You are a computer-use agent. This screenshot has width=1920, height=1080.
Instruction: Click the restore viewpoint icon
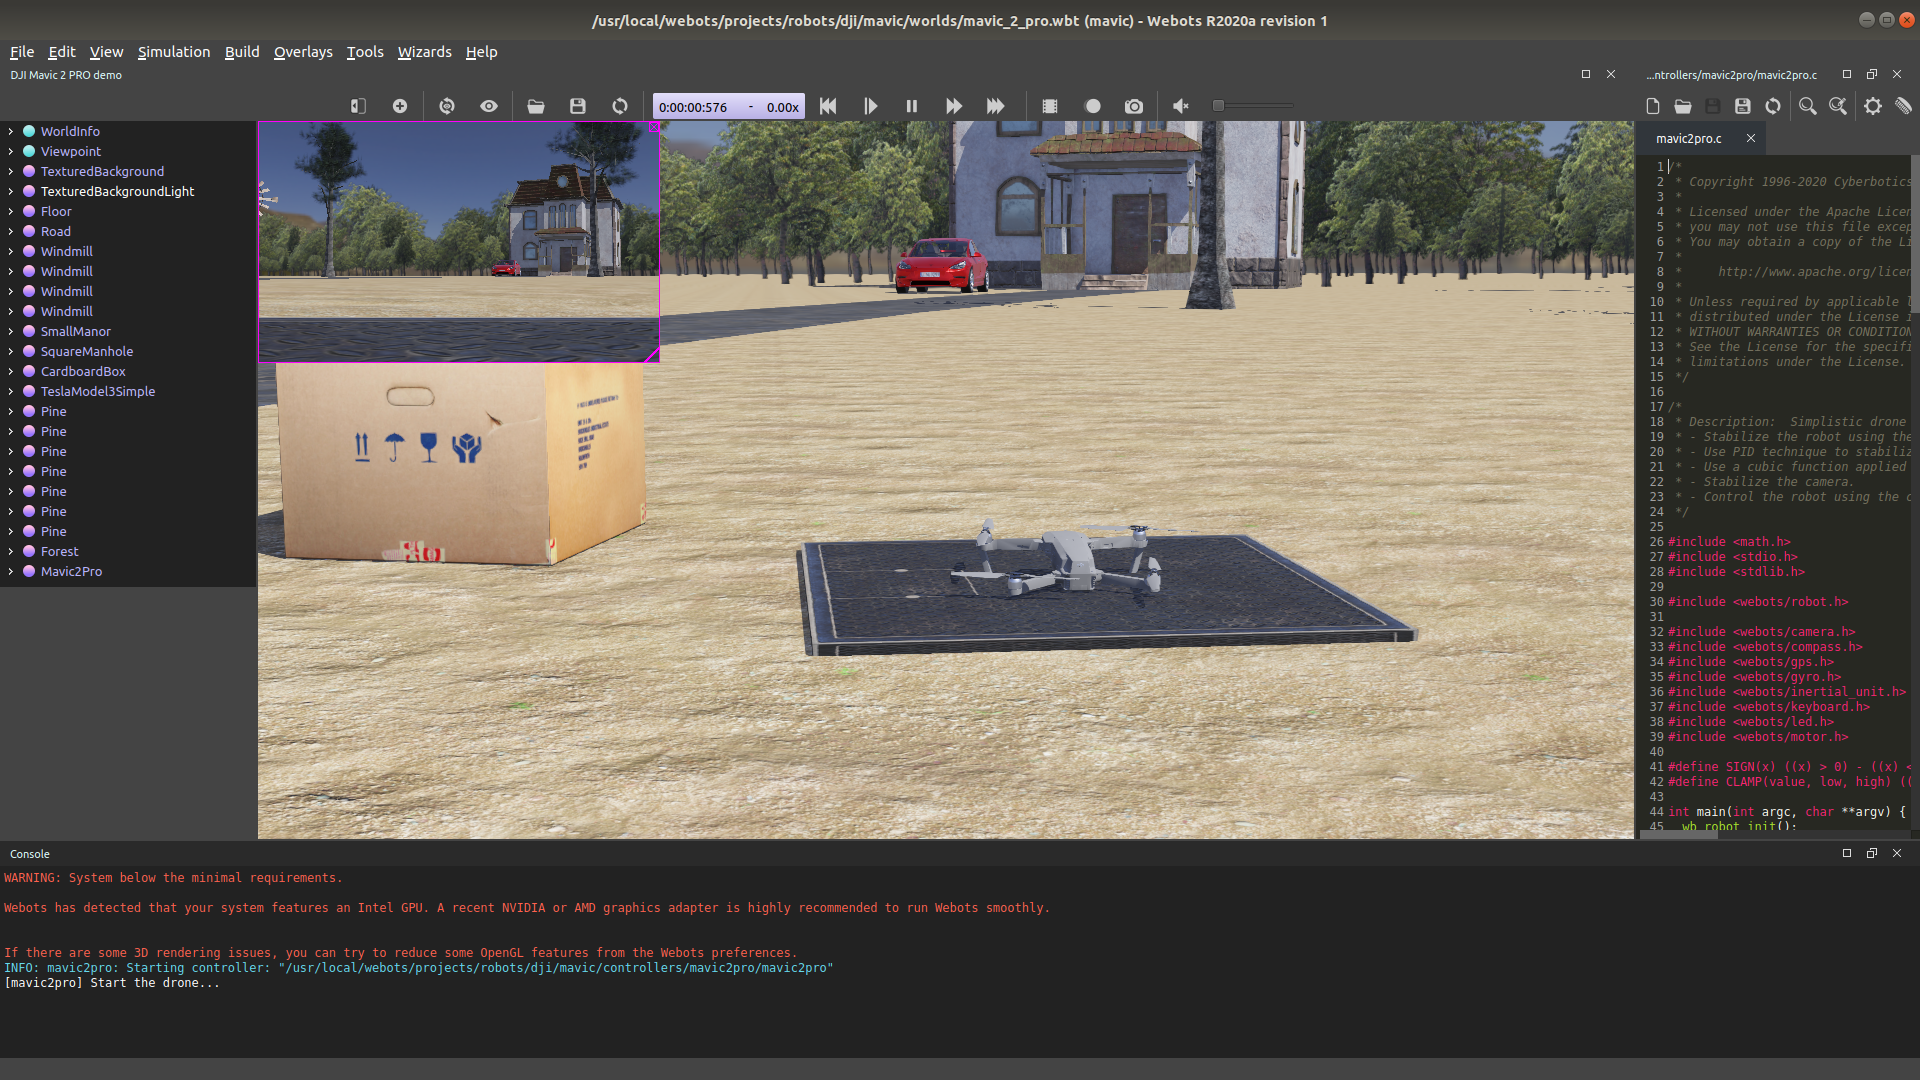(x=447, y=106)
